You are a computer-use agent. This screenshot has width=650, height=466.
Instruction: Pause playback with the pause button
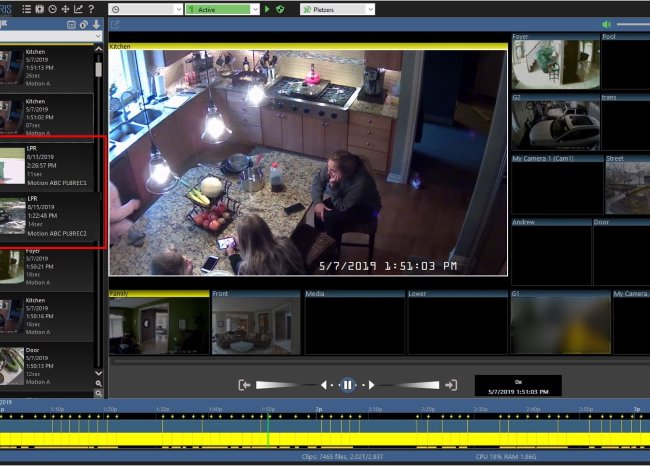348,385
